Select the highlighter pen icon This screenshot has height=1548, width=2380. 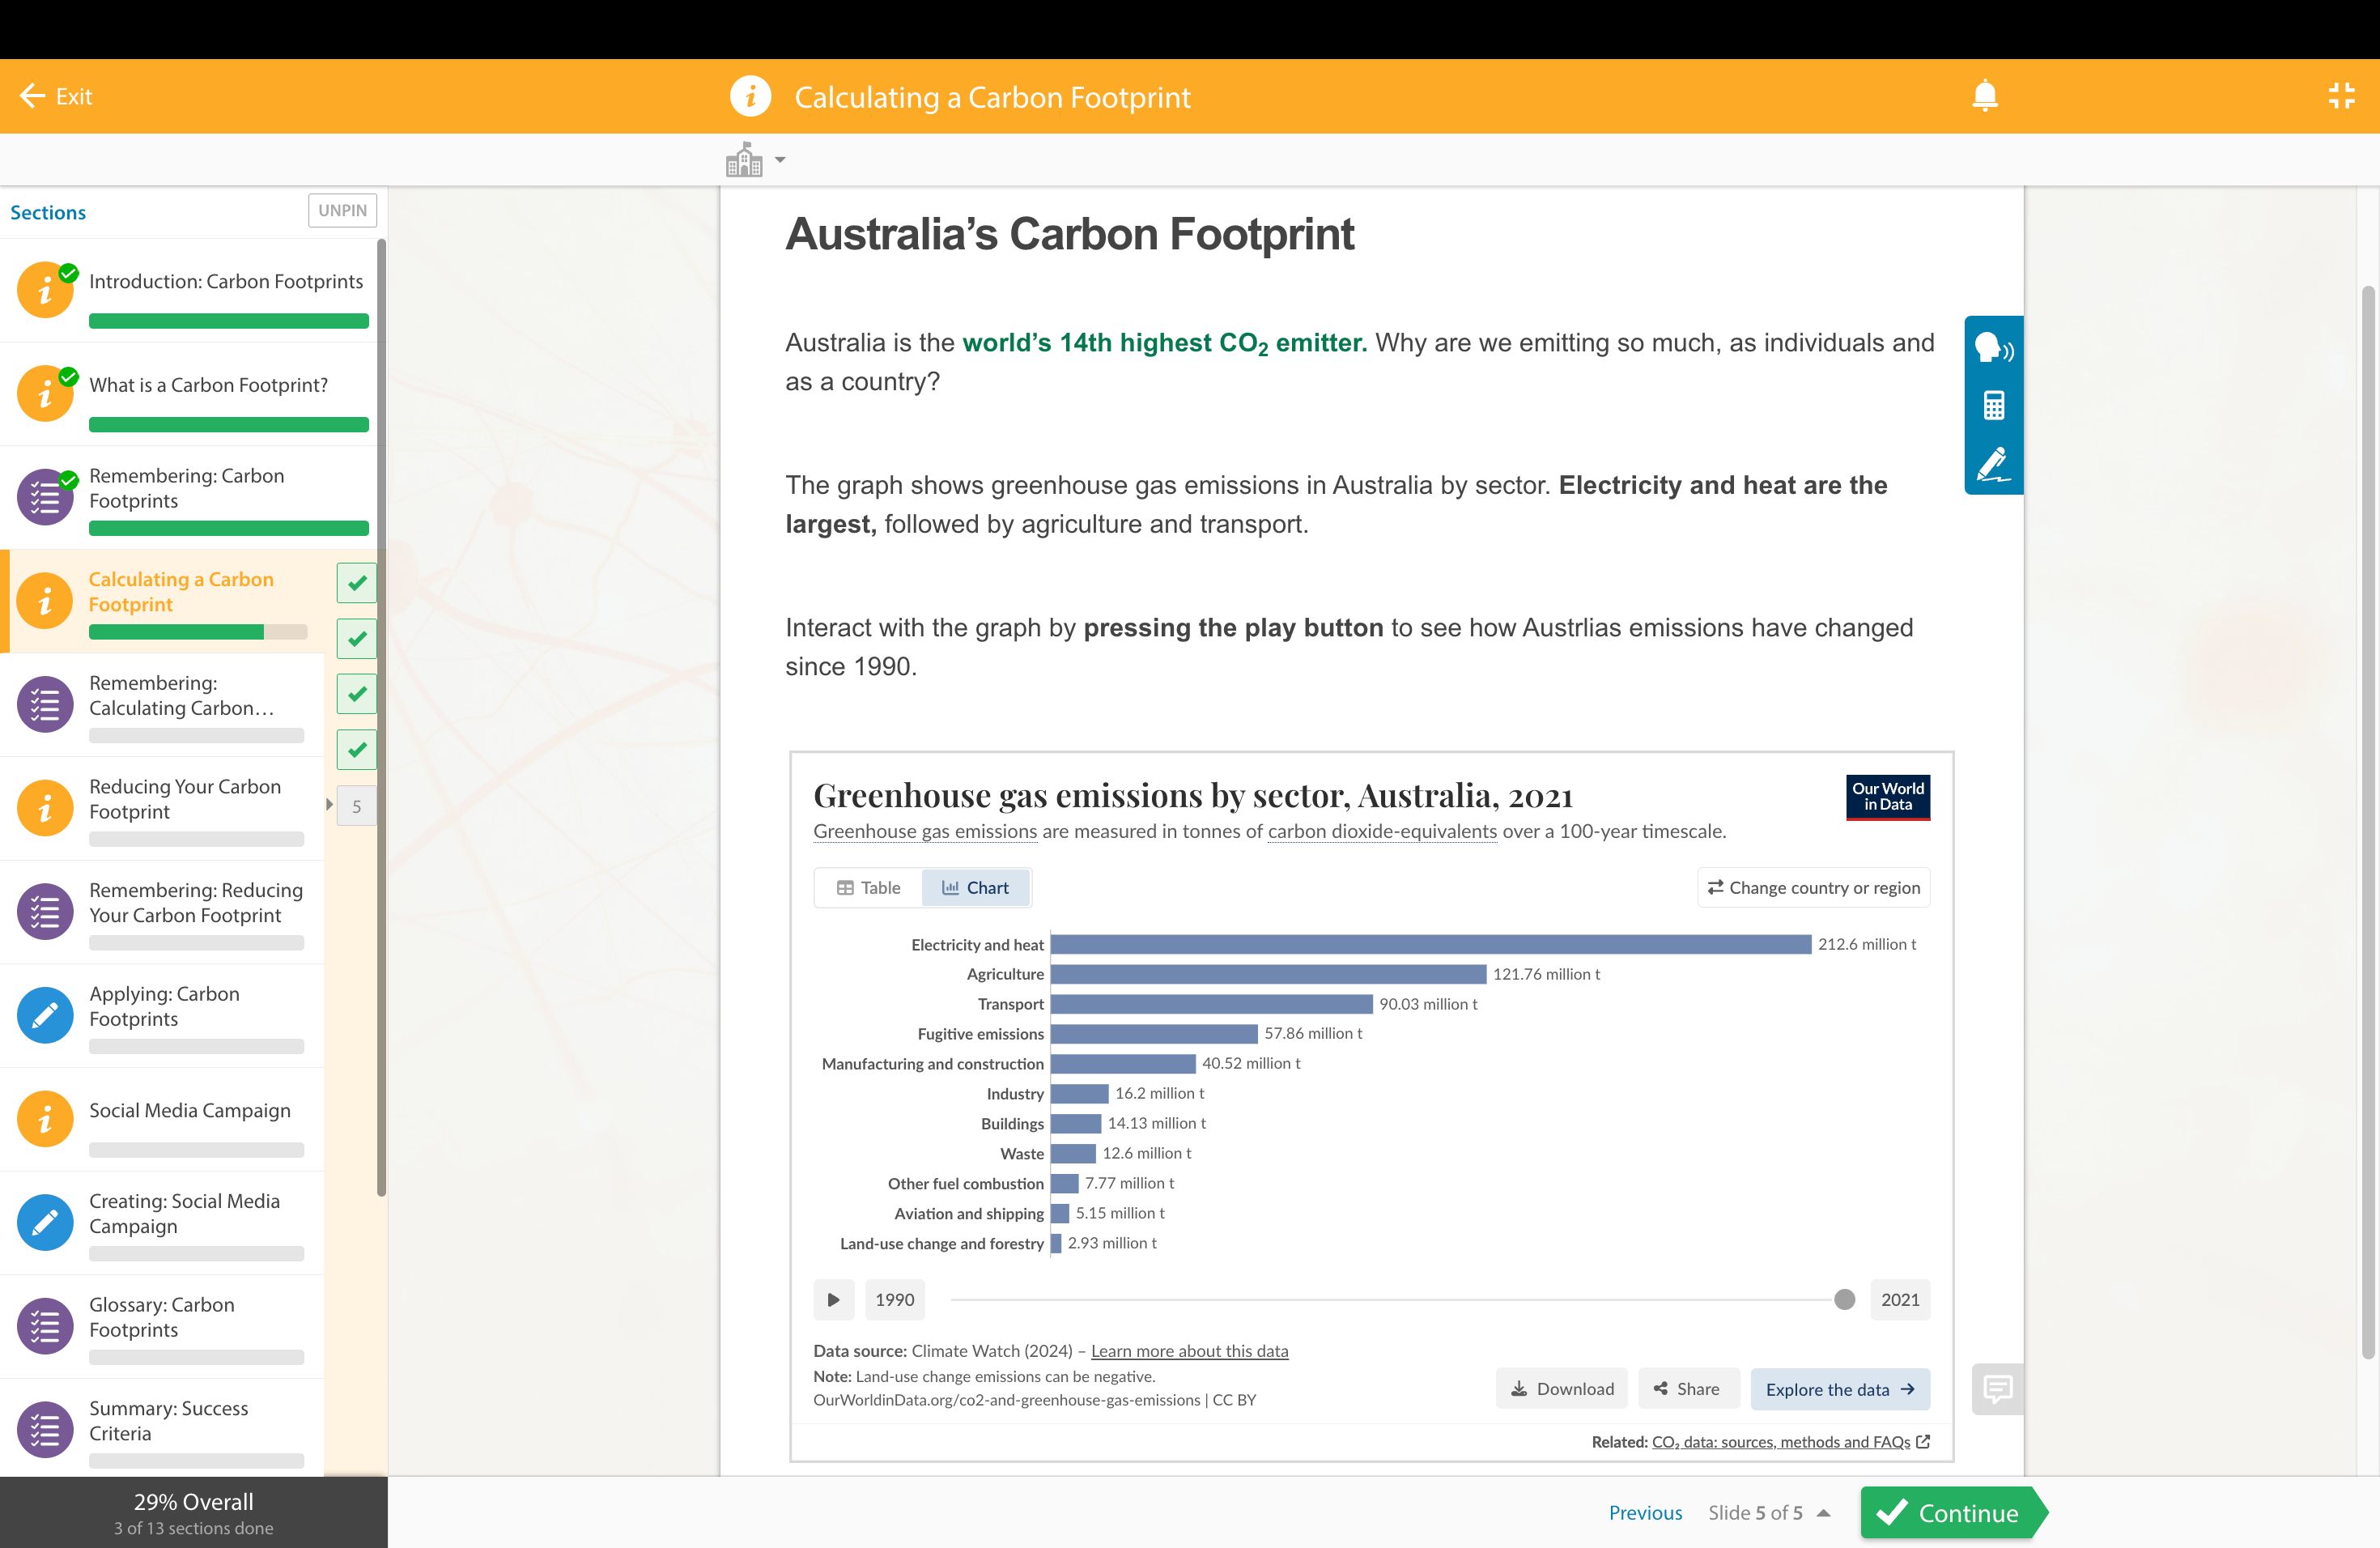point(1992,464)
